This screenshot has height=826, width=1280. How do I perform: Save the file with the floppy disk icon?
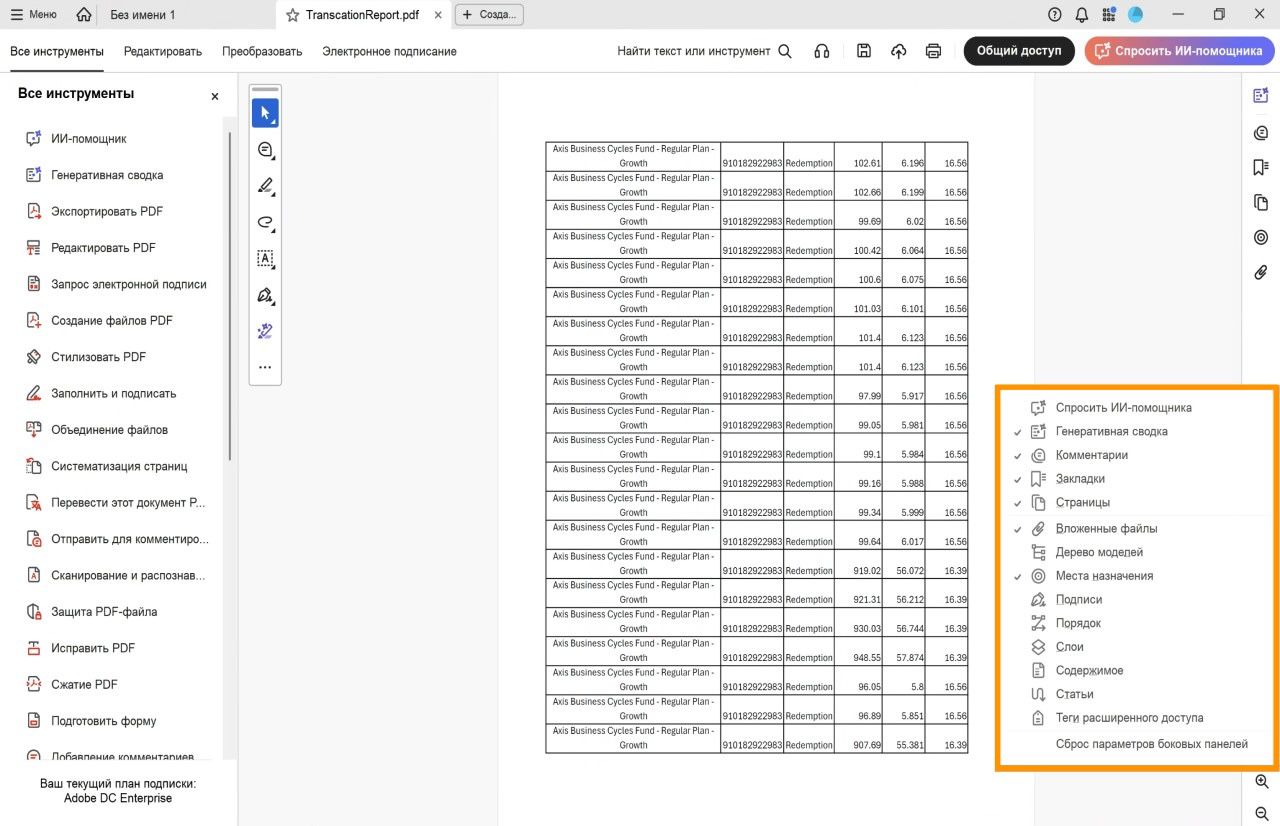[x=864, y=51]
